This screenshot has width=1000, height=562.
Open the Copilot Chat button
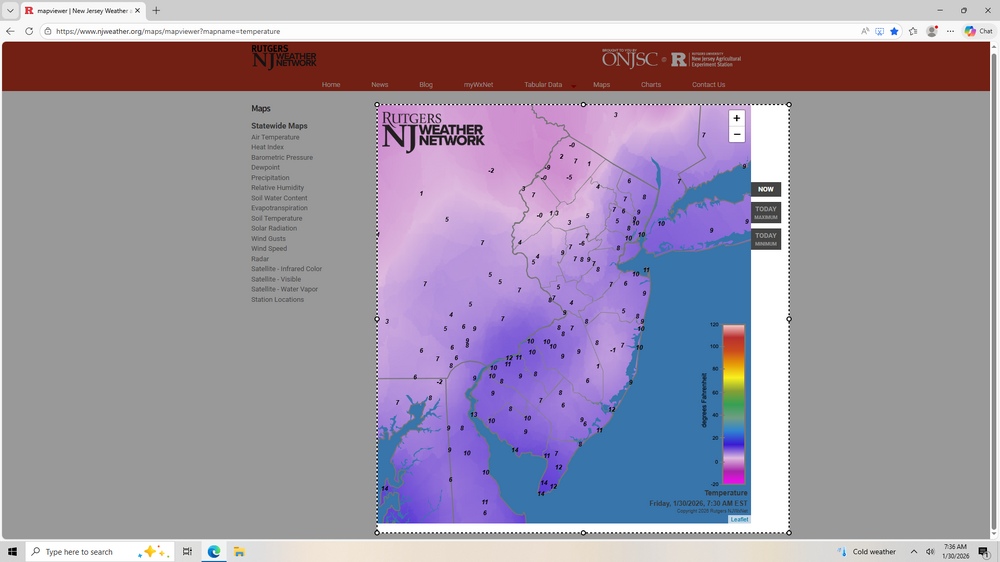tap(978, 31)
